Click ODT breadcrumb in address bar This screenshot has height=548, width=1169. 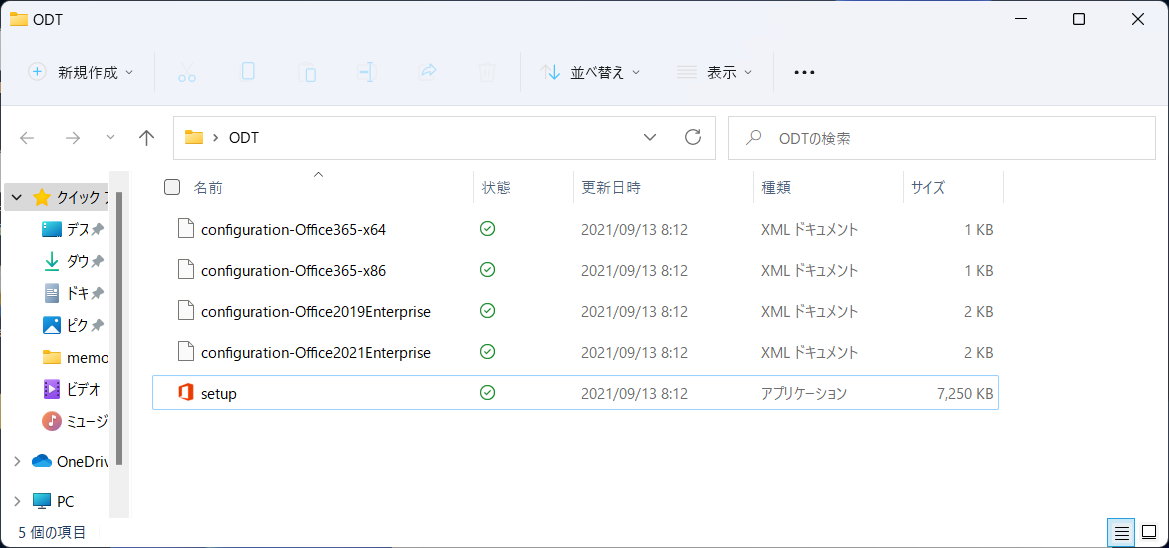(244, 138)
